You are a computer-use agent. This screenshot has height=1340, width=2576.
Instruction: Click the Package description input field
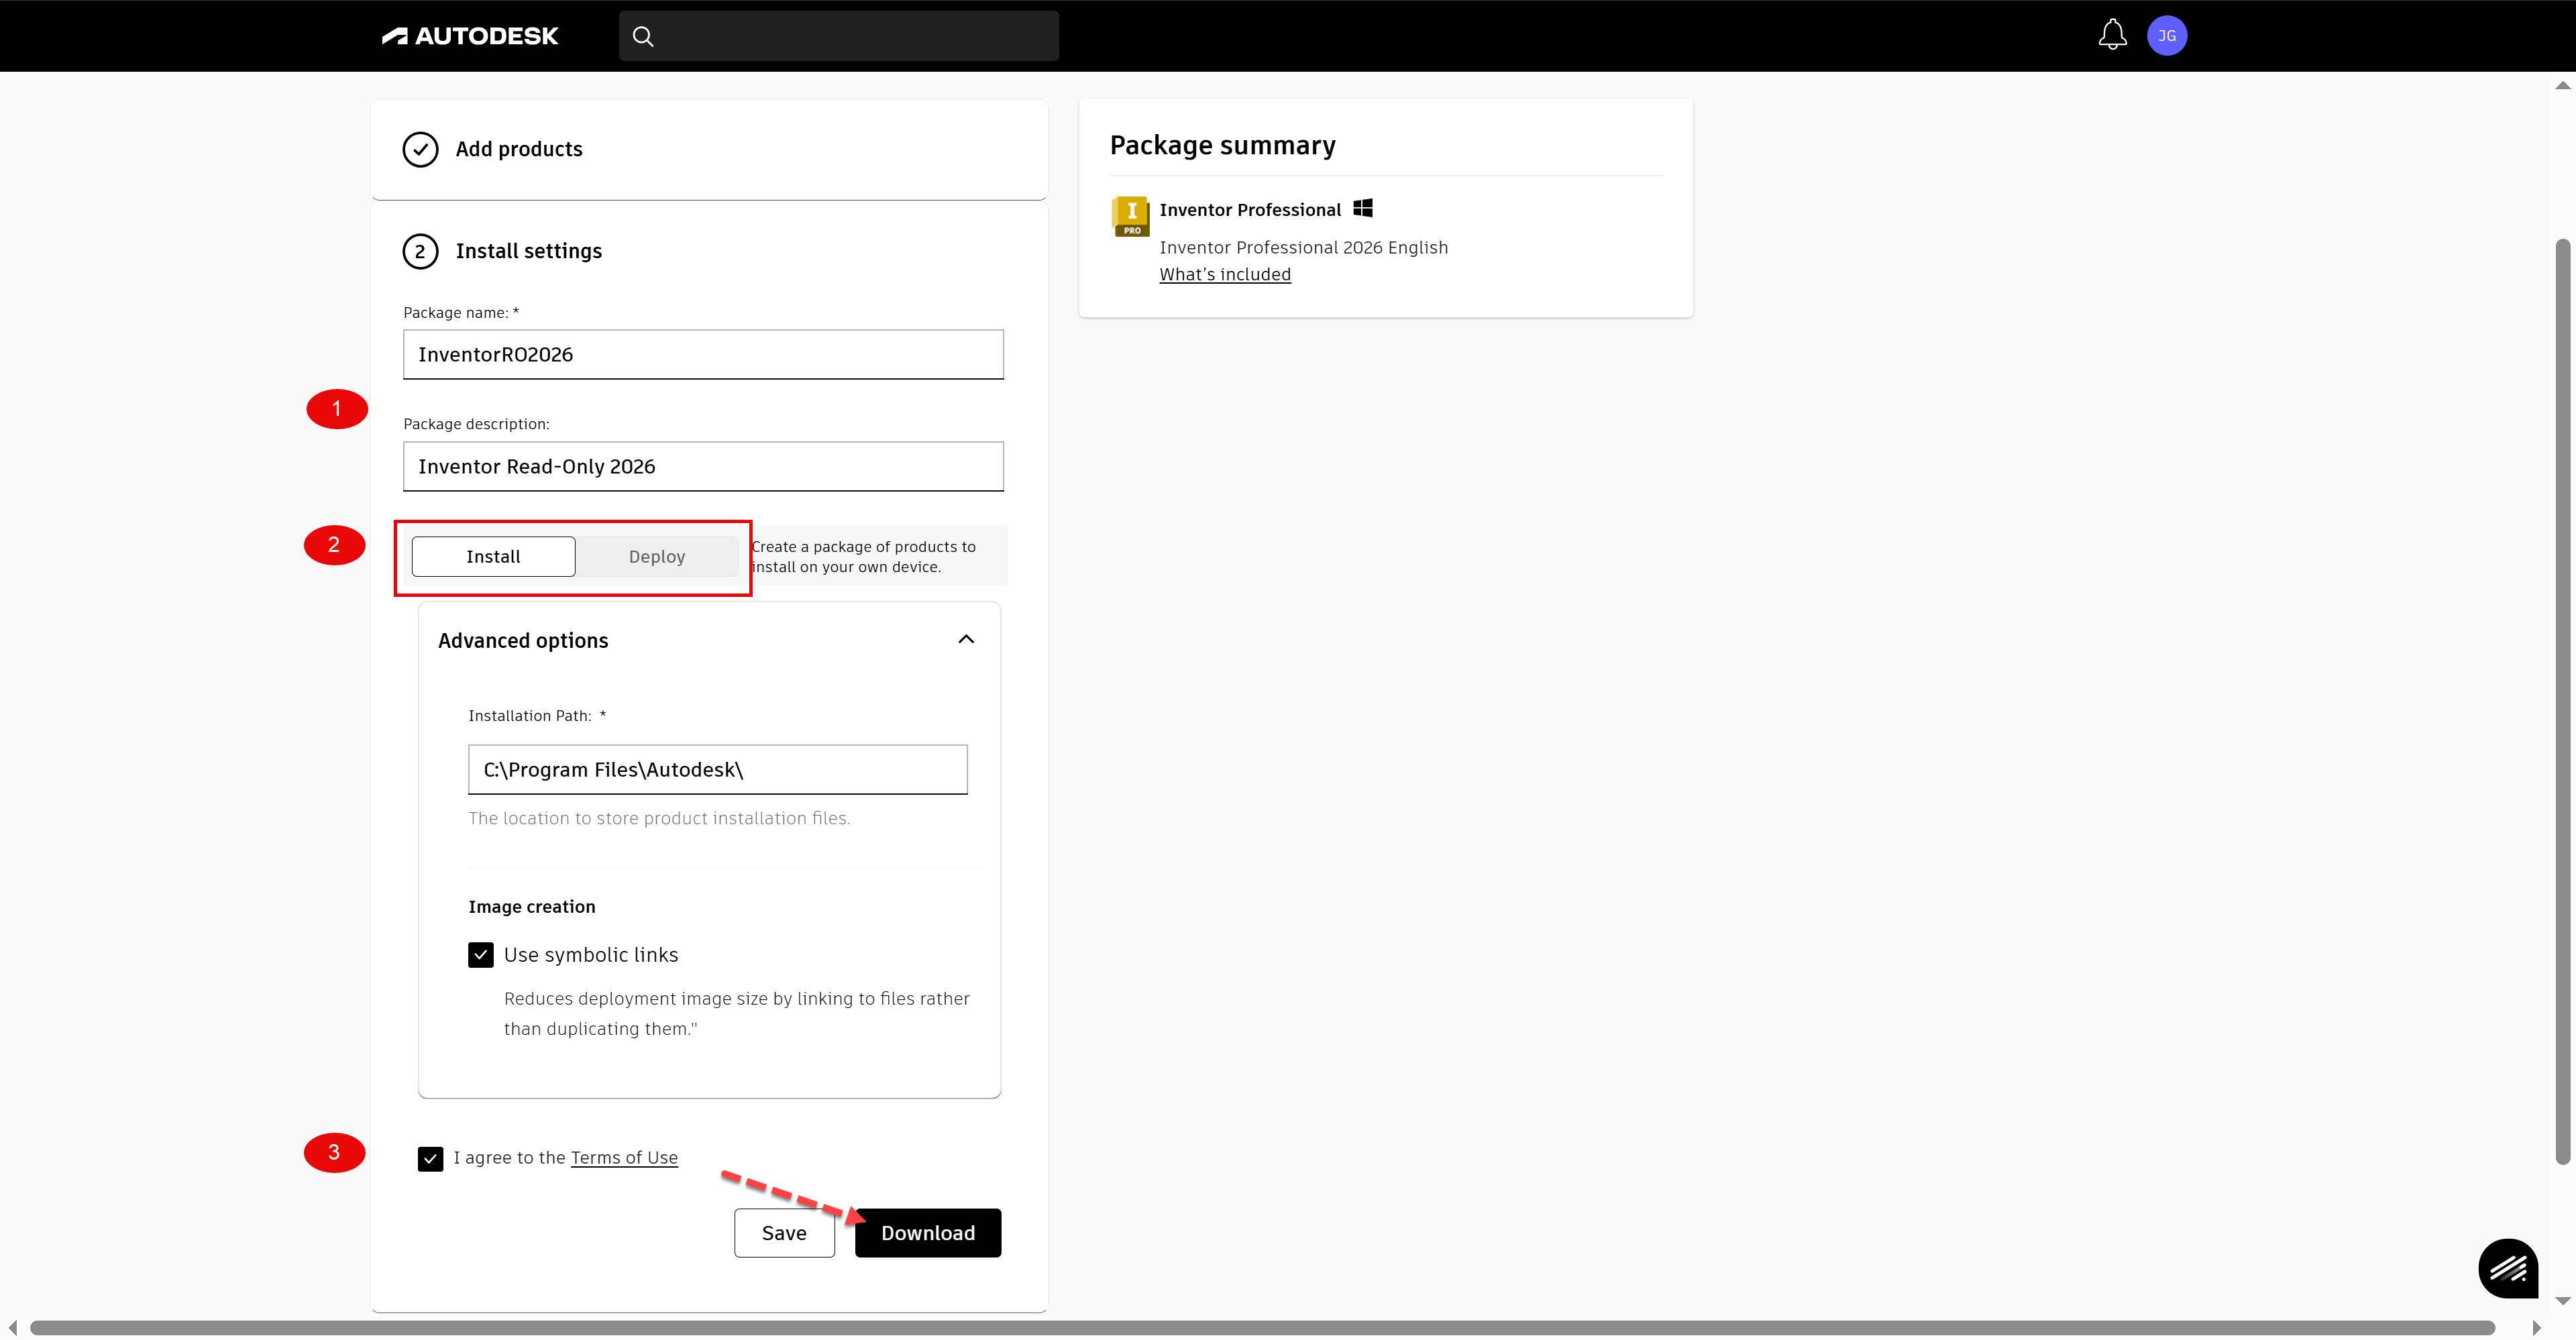(703, 467)
